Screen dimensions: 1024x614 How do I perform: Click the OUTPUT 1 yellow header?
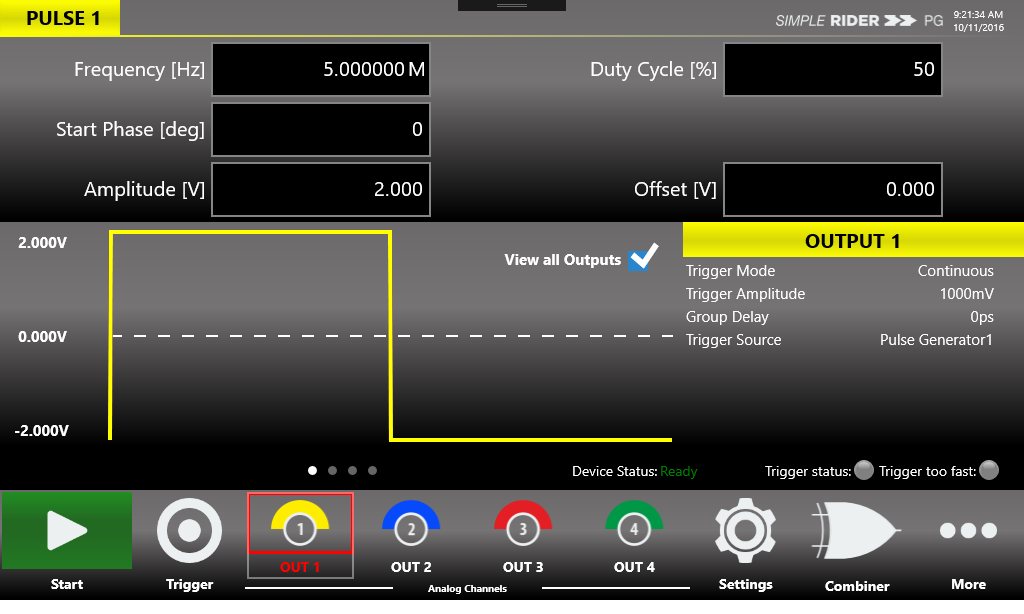852,241
